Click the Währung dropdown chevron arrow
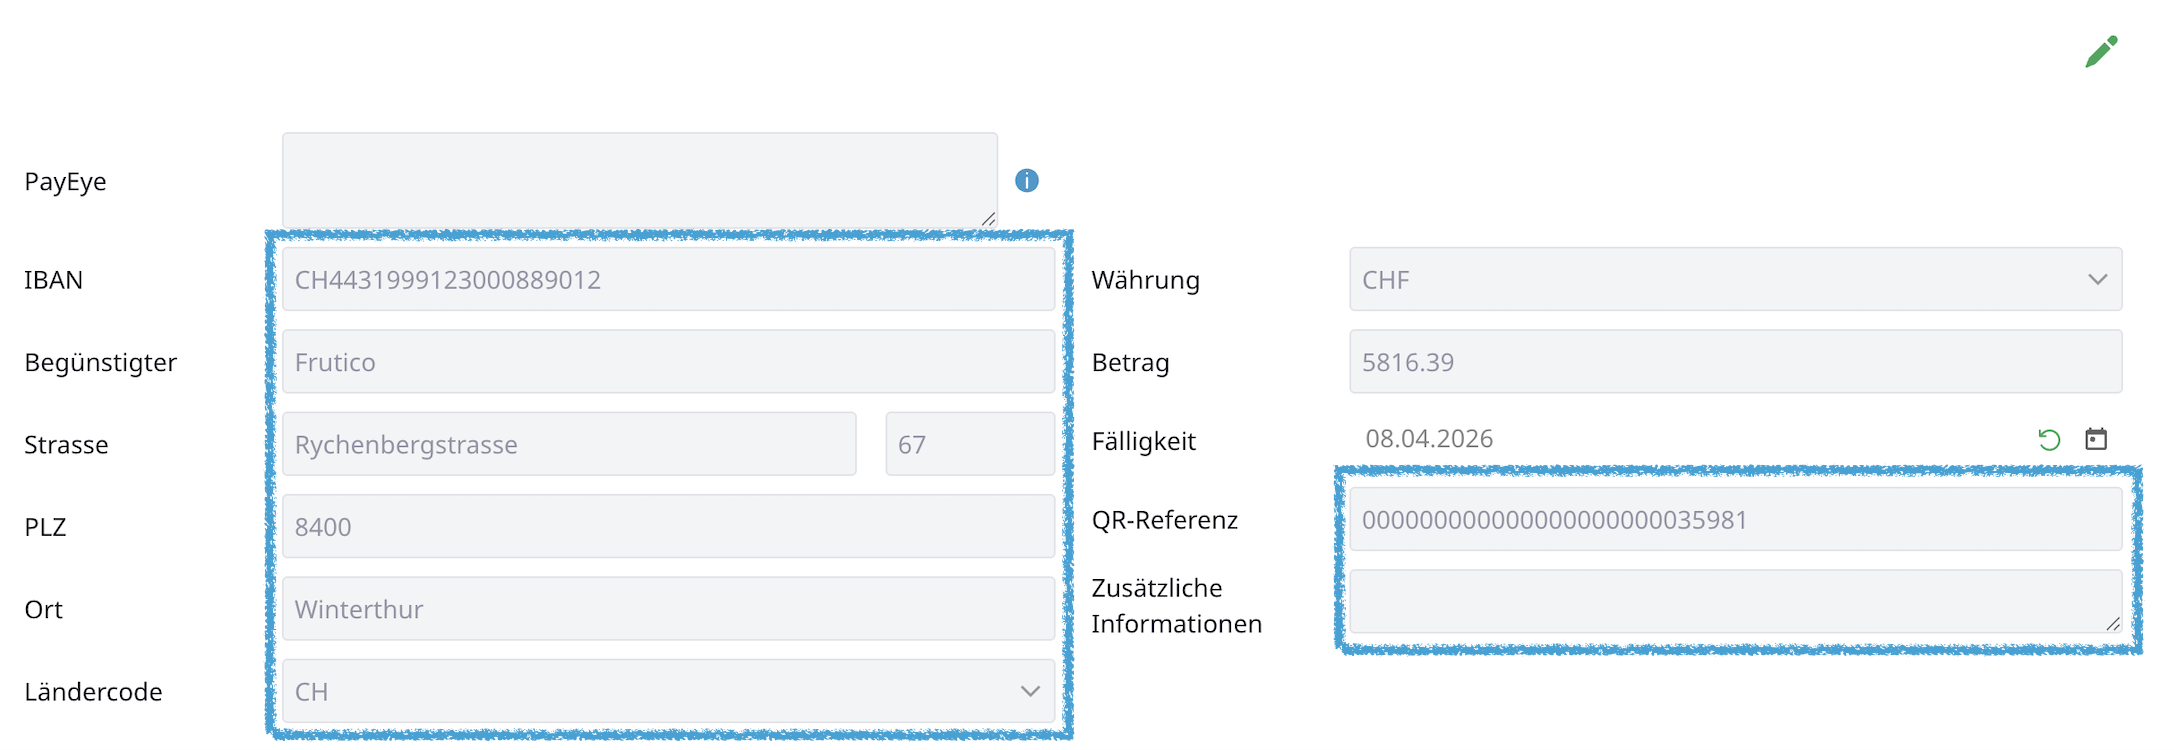This screenshot has height=750, width=2174. (2097, 280)
